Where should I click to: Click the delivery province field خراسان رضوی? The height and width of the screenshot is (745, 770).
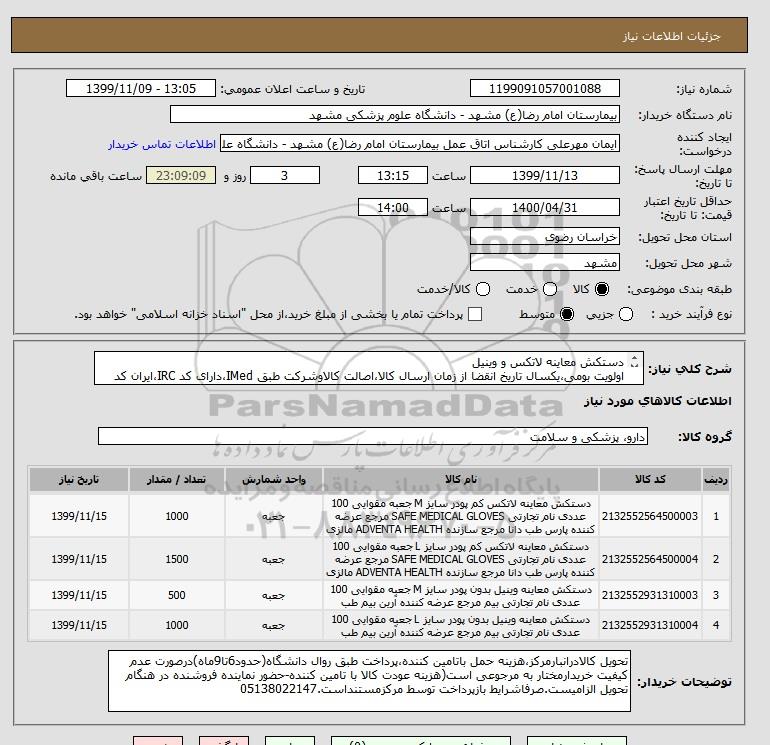point(545,237)
